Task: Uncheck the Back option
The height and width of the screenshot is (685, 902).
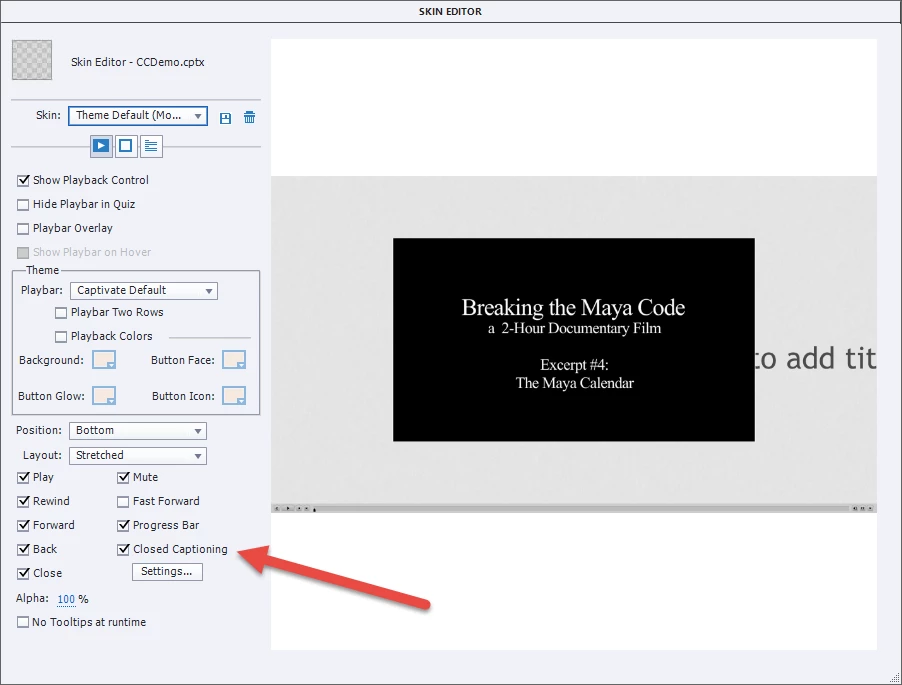Action: 24,550
